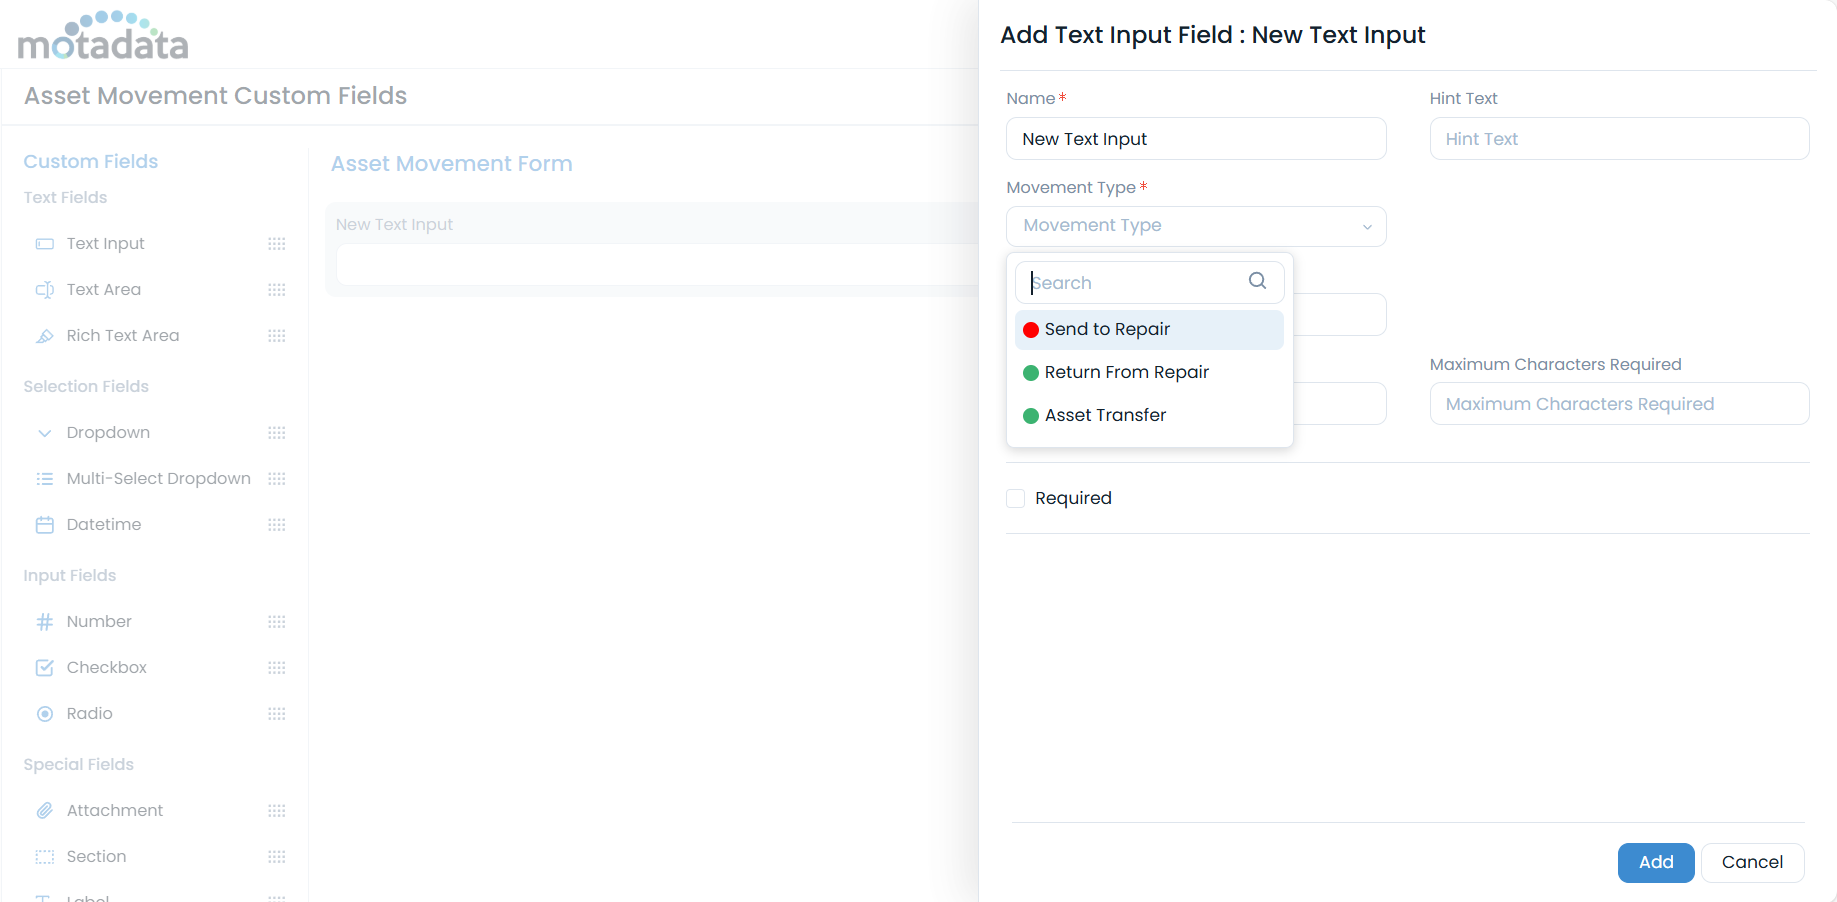Select the Text Input field icon
The height and width of the screenshot is (902, 1837).
[x=44, y=243]
